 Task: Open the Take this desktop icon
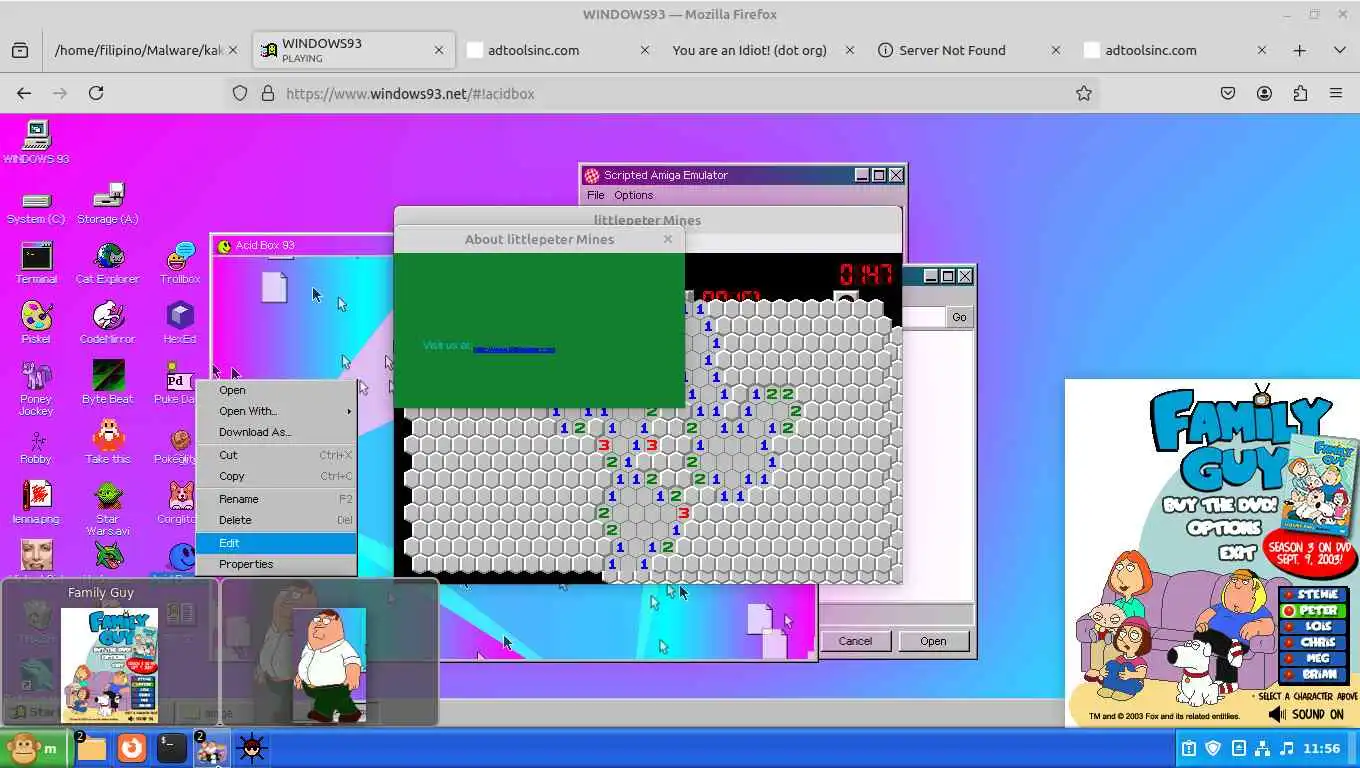tap(108, 443)
